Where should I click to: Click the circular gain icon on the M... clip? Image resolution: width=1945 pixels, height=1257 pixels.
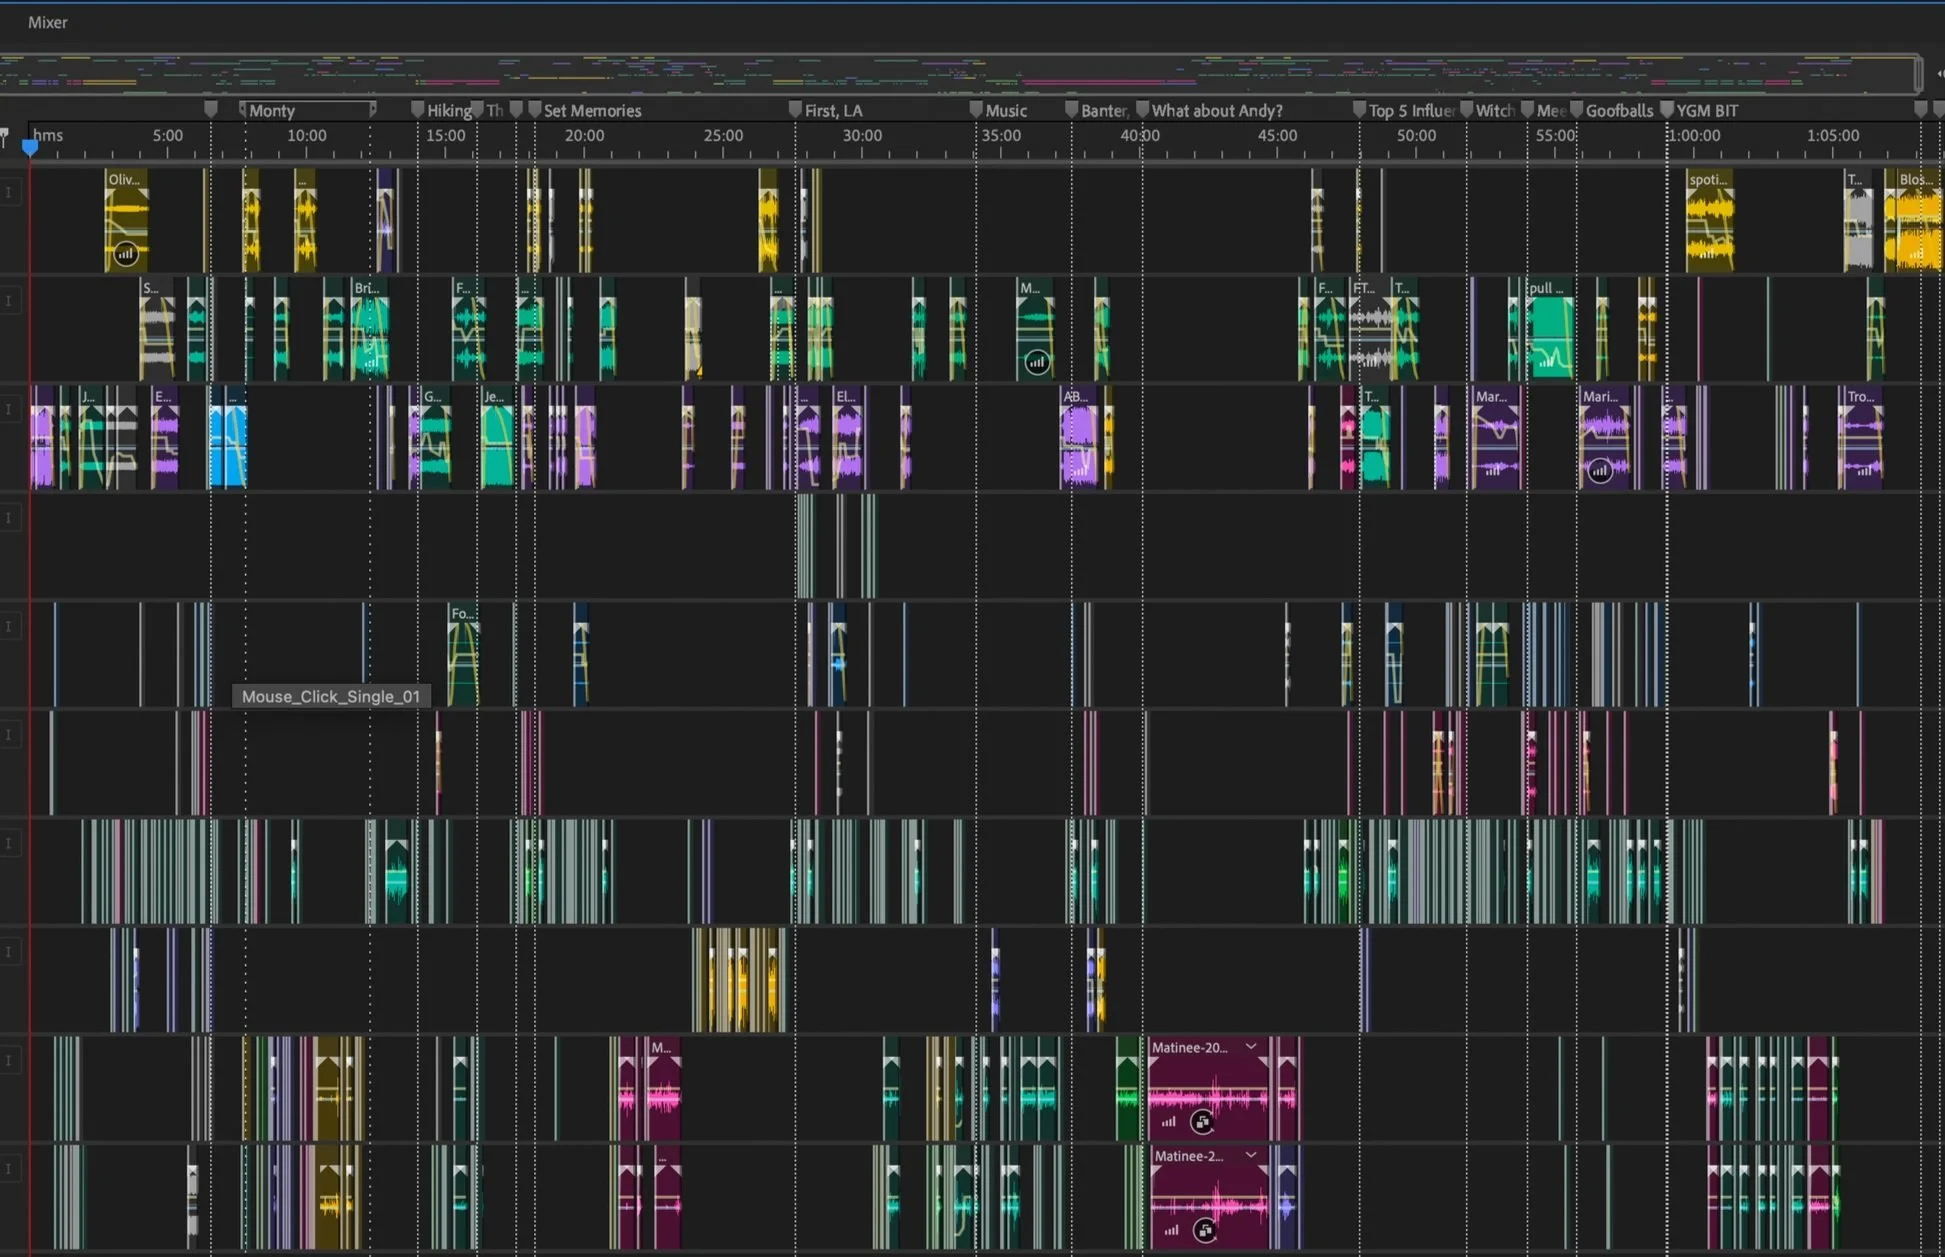tap(1037, 362)
